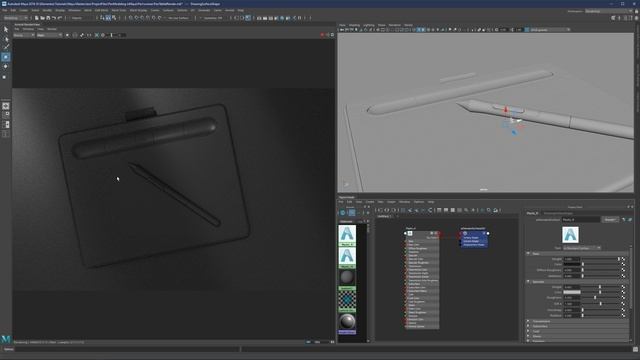Screen dimensions: 640x360
Task: Select gray lambert sphere thumbnail in browser
Action: click(347, 277)
